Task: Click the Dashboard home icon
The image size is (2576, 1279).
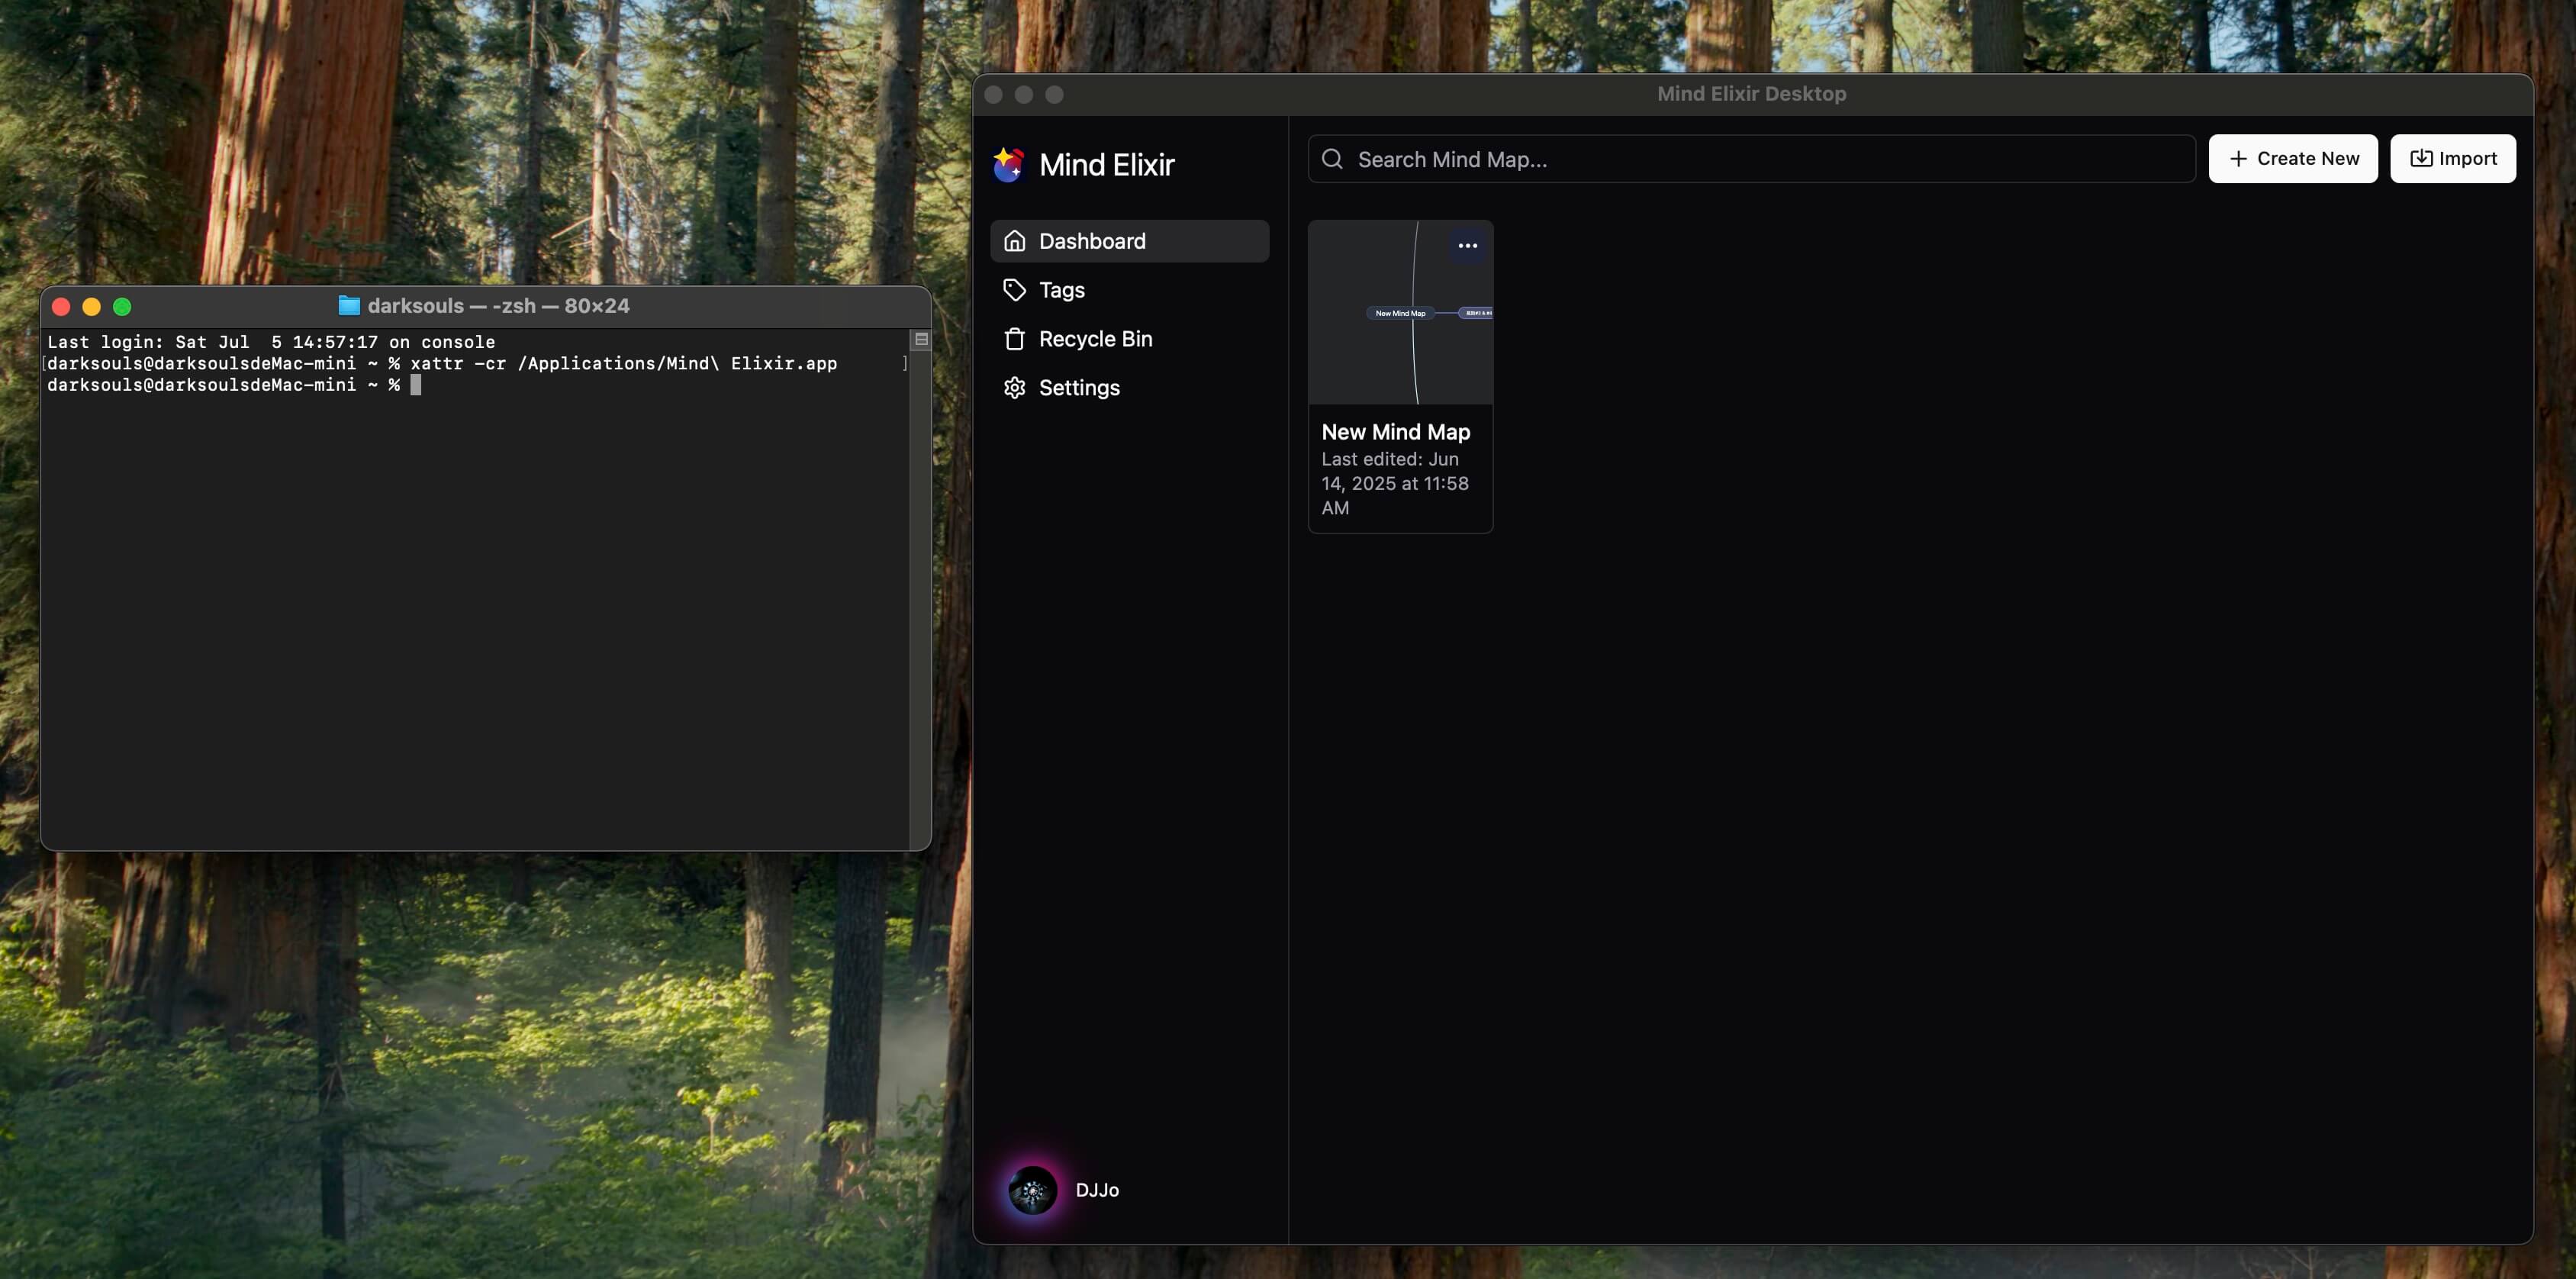Action: pos(1014,241)
